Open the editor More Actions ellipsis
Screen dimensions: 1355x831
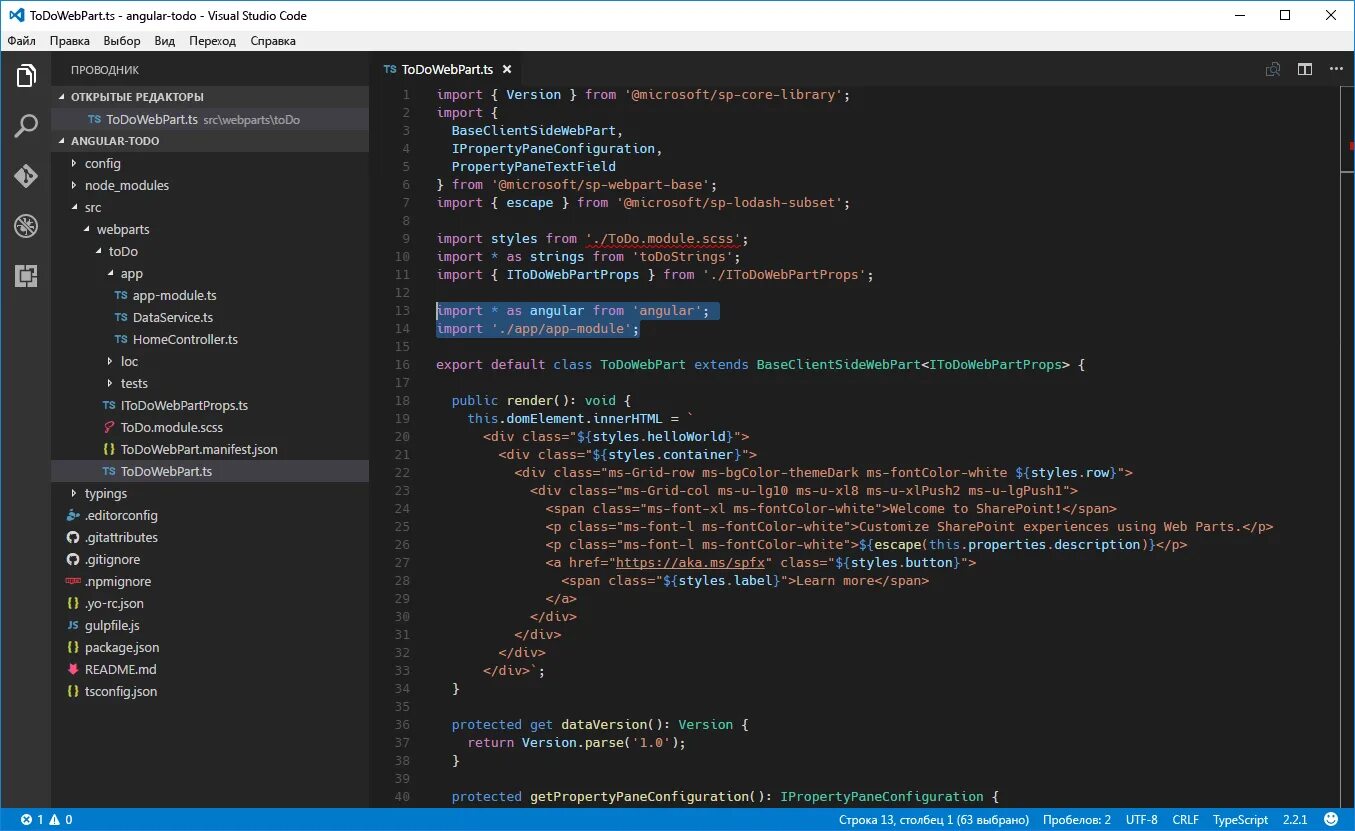click(1336, 69)
